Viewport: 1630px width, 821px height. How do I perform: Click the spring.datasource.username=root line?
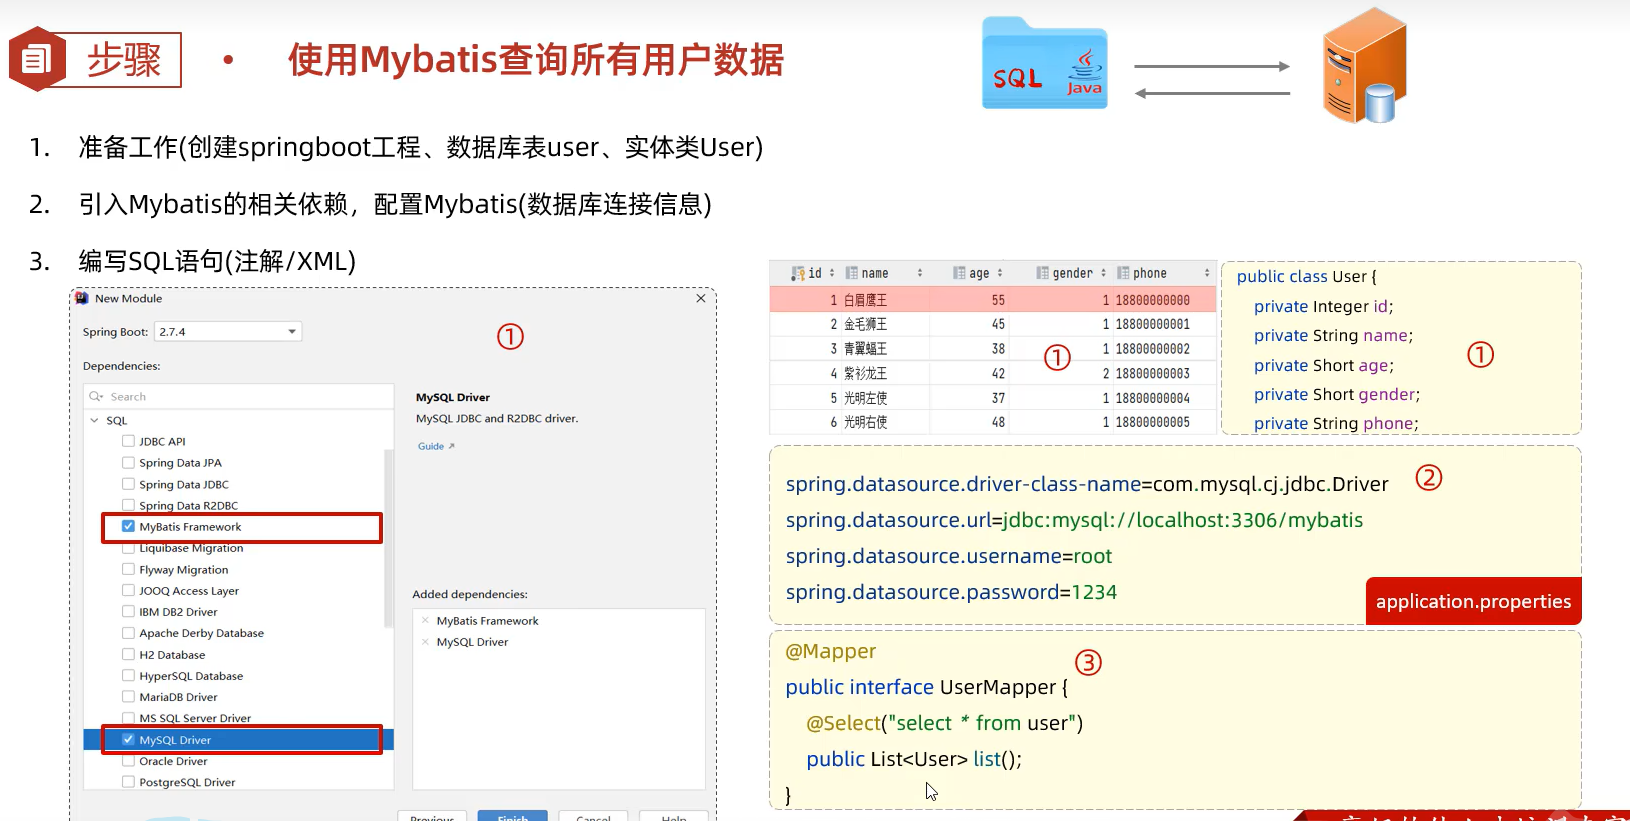948,556
